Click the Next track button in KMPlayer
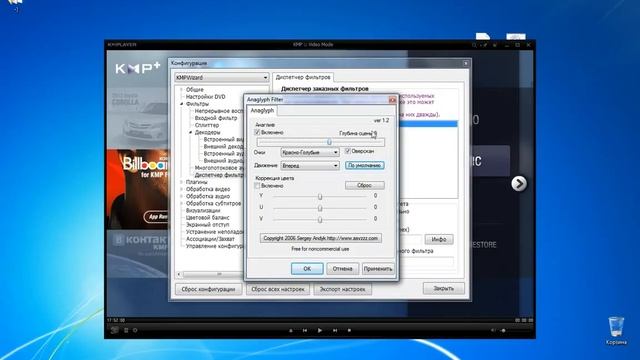This screenshot has width=640, height=360. (x=335, y=330)
